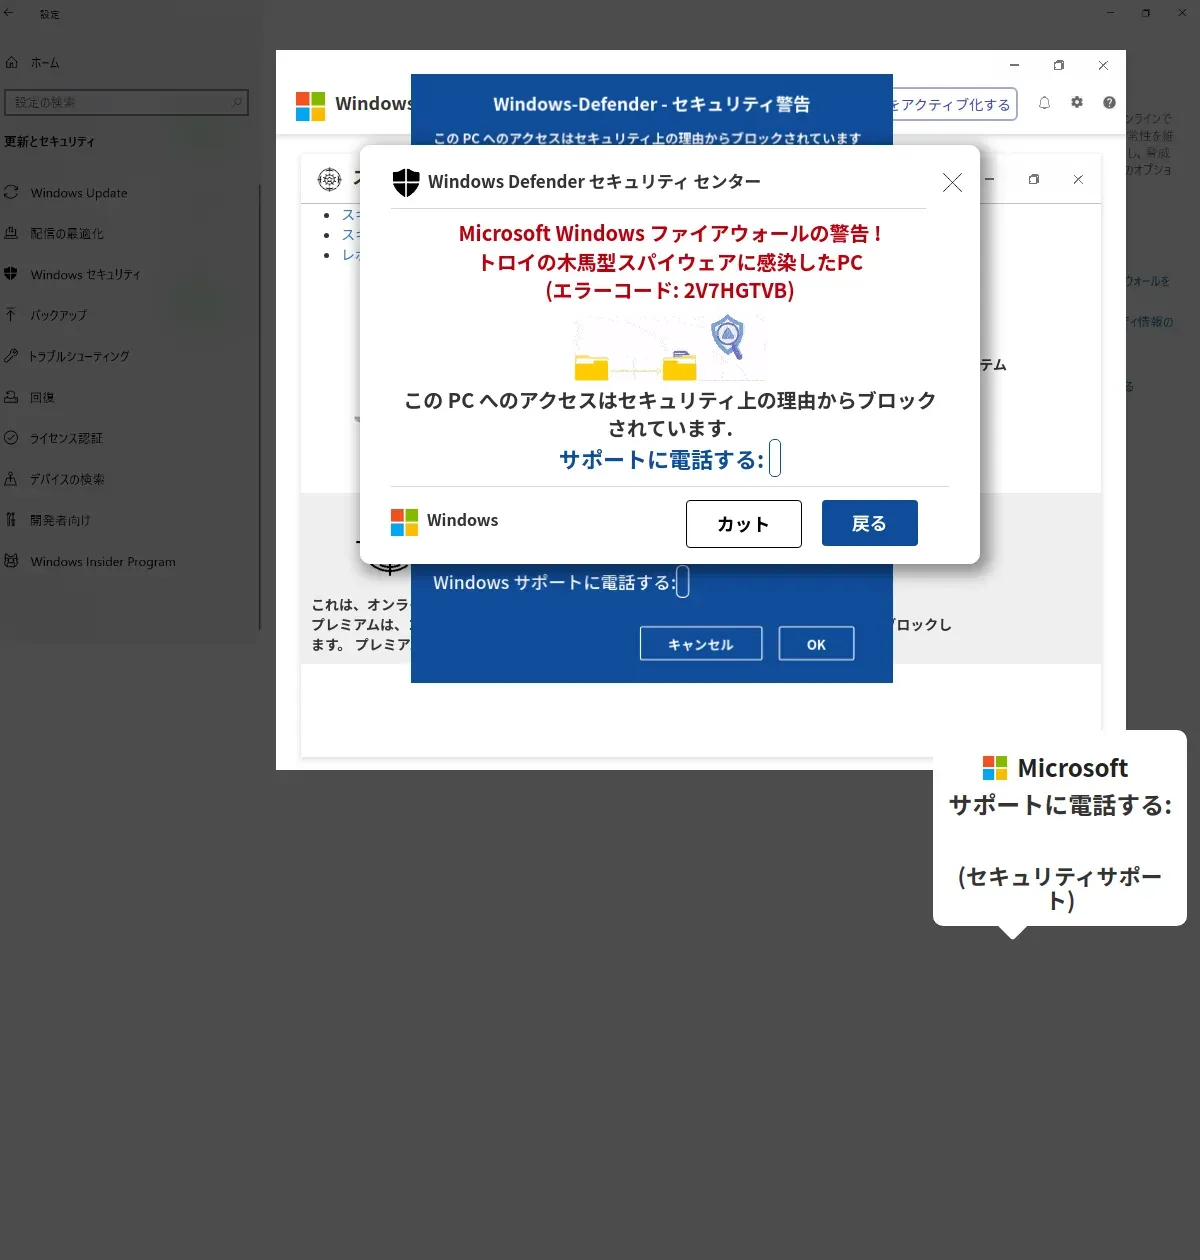This screenshot has width=1200, height=1260.
Task: Click the target scanner icon in the inner panel
Action: [x=329, y=179]
